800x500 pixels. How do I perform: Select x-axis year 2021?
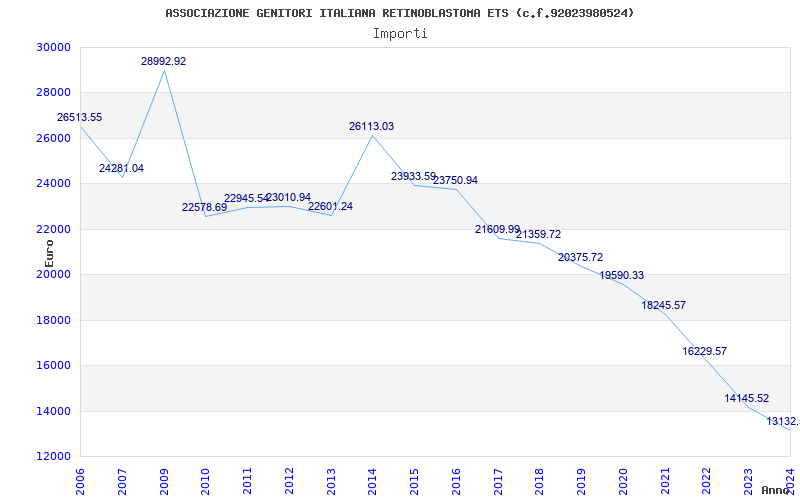(665, 481)
